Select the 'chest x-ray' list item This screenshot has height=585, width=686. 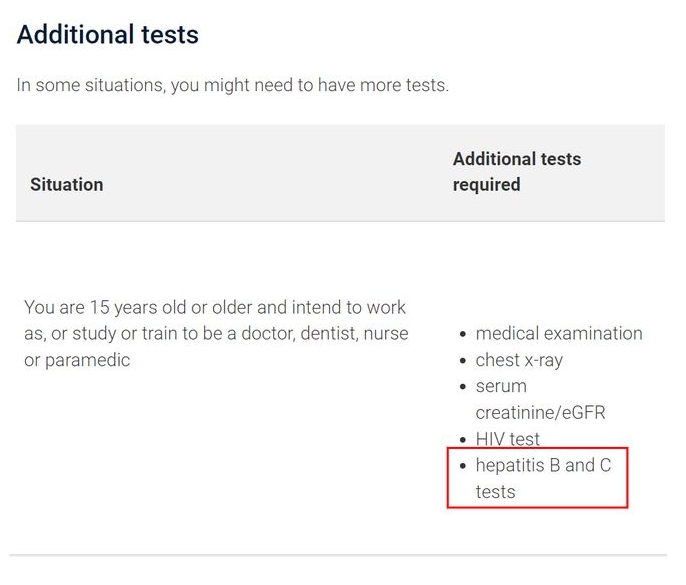pyautogui.click(x=519, y=360)
